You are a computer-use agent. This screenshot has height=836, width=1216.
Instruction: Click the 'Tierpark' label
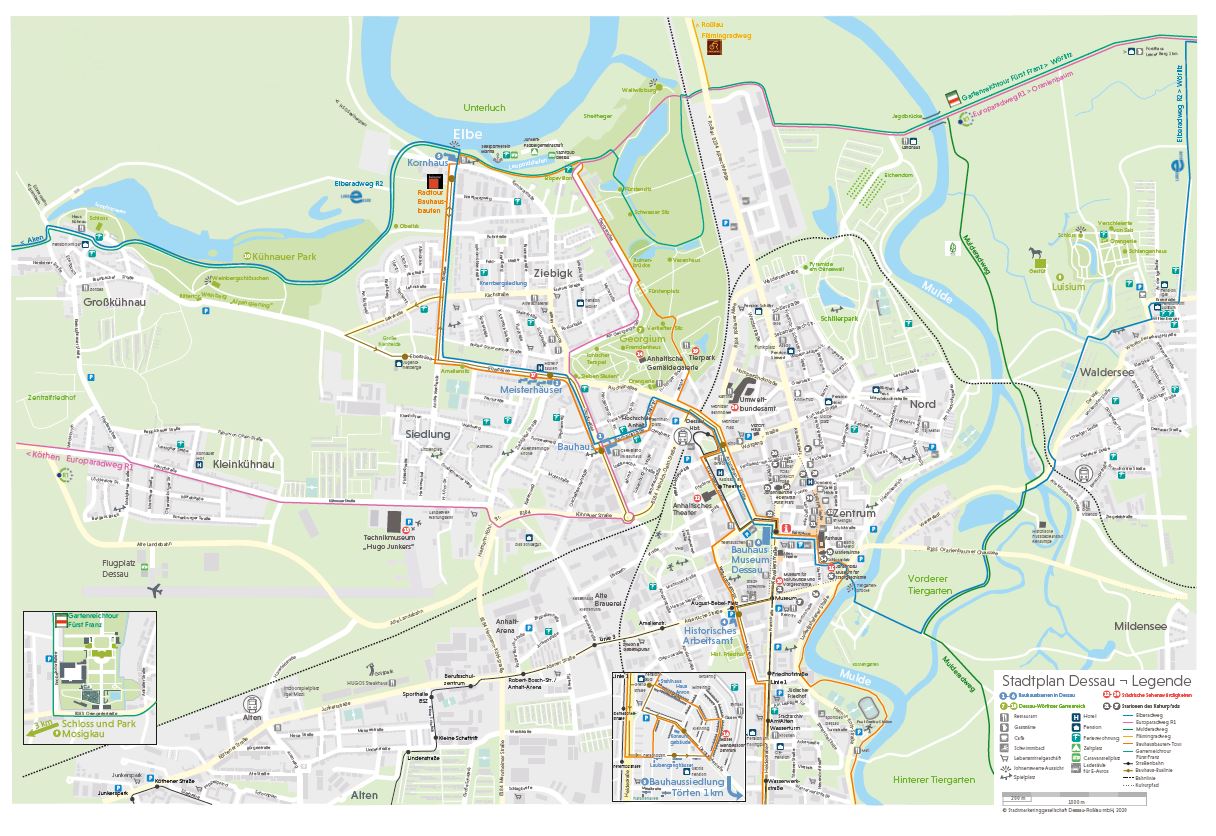[x=704, y=358]
